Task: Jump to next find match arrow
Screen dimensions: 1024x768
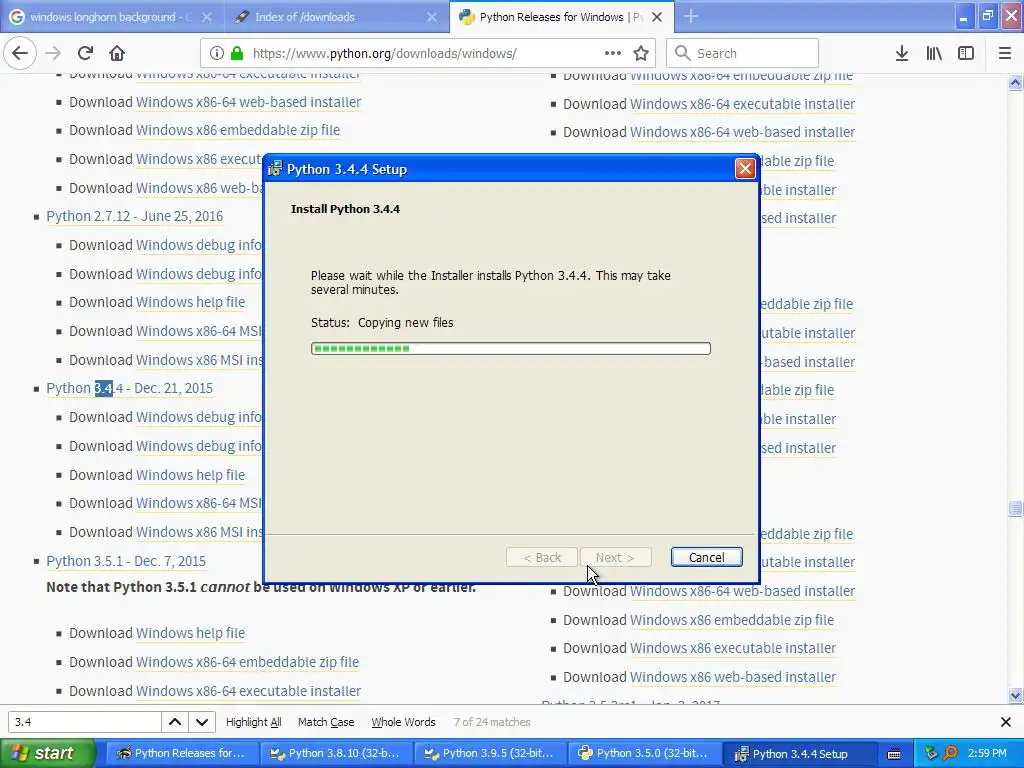Action: pos(202,722)
